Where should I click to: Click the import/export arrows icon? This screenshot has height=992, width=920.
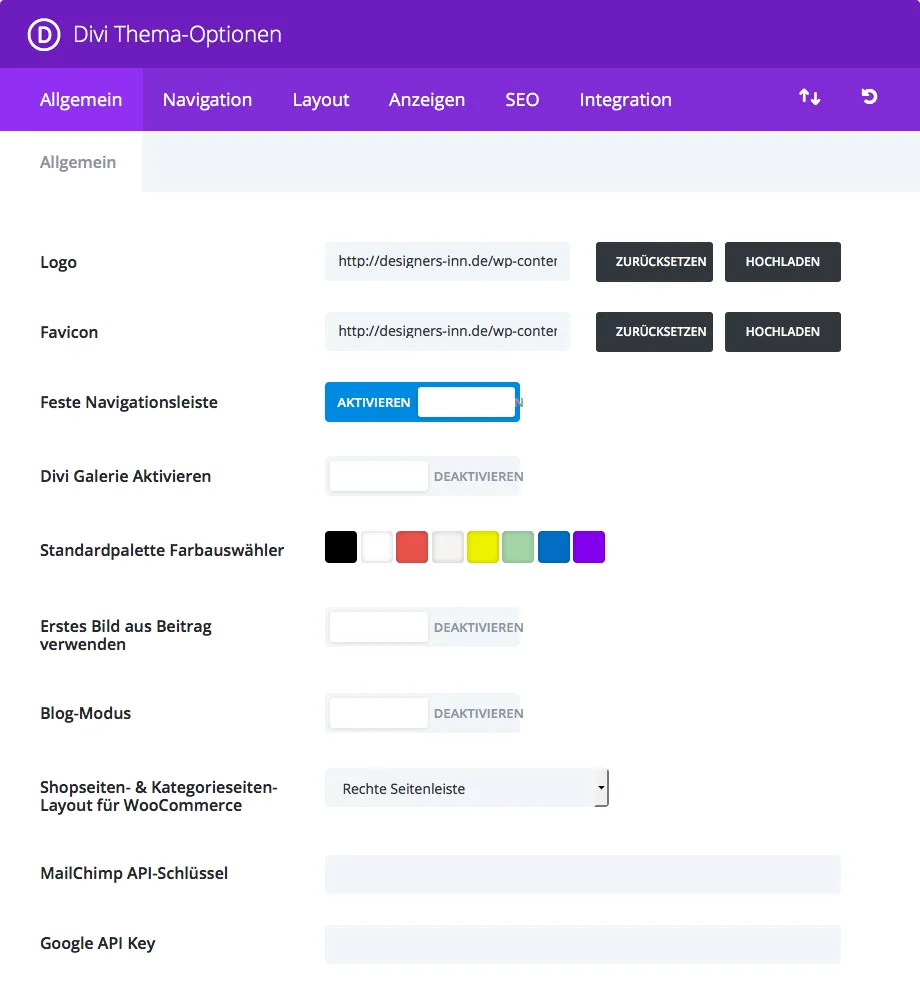point(809,98)
